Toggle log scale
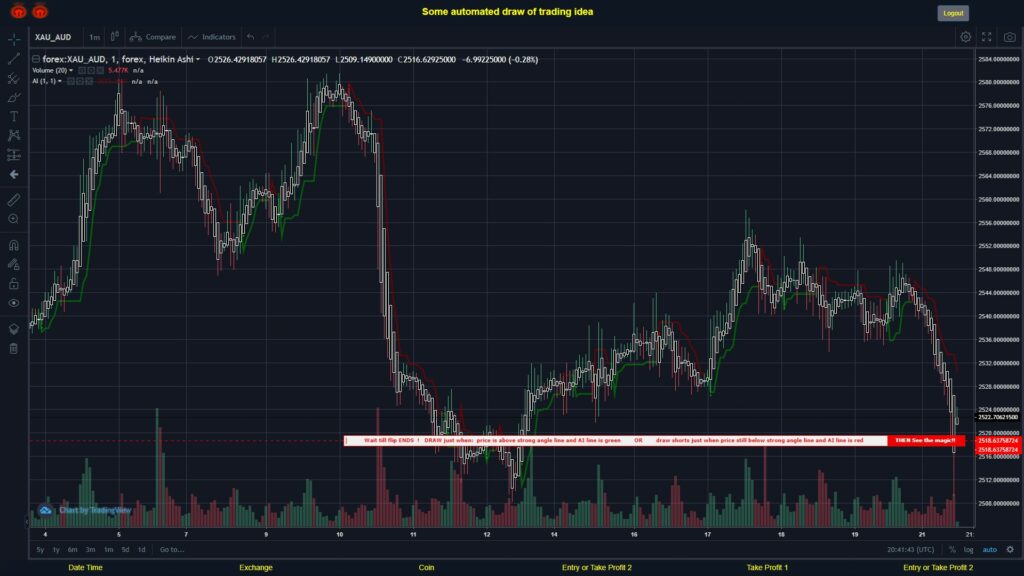This screenshot has width=1024, height=576. pyautogui.click(x=968, y=550)
